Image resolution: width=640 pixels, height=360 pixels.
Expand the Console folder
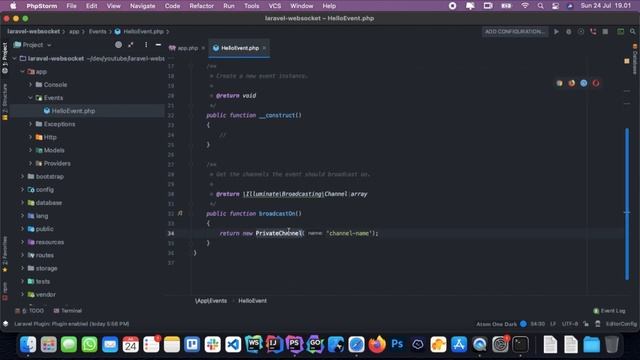click(30, 84)
